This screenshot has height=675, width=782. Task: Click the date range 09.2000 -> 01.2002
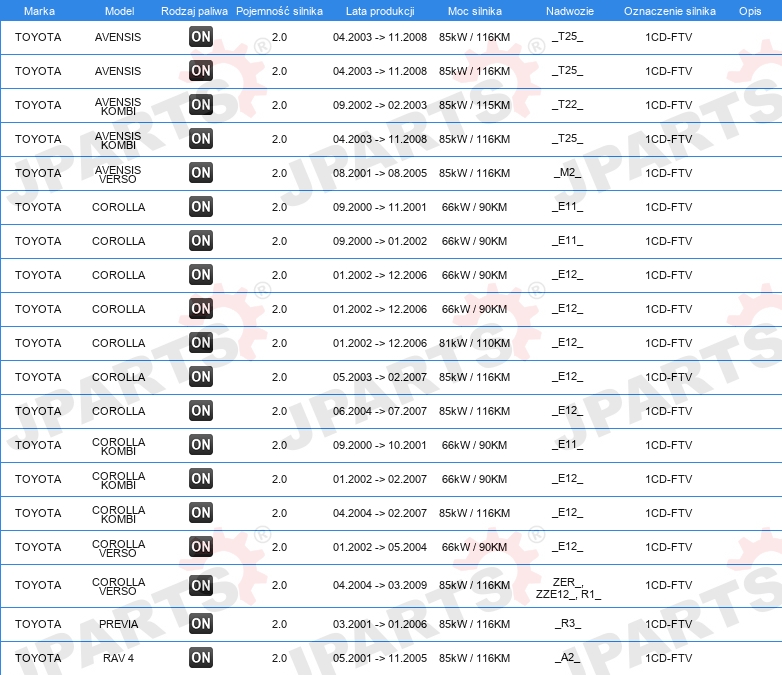point(380,241)
